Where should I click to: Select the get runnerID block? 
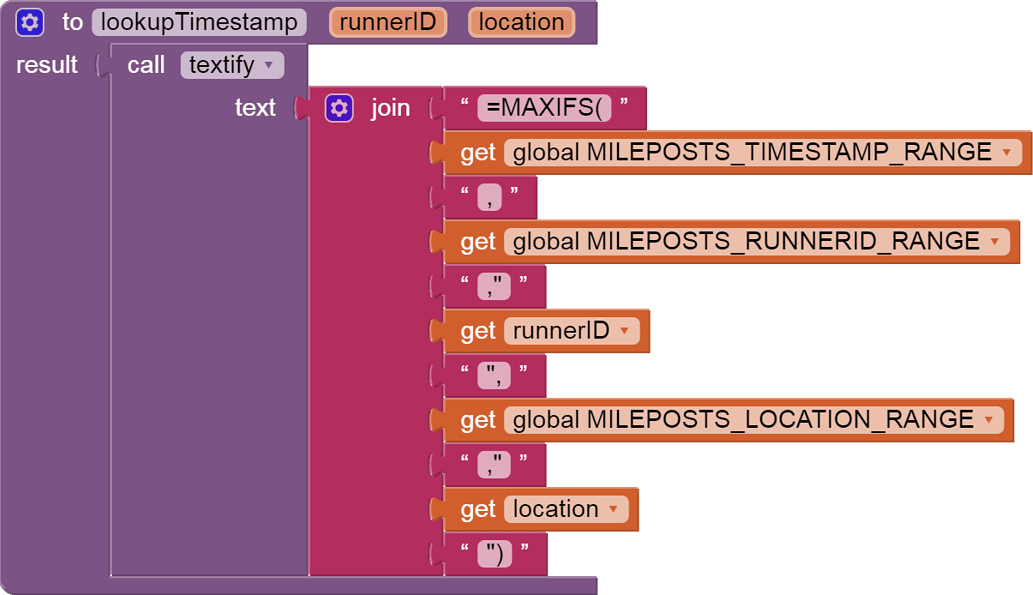pos(480,330)
